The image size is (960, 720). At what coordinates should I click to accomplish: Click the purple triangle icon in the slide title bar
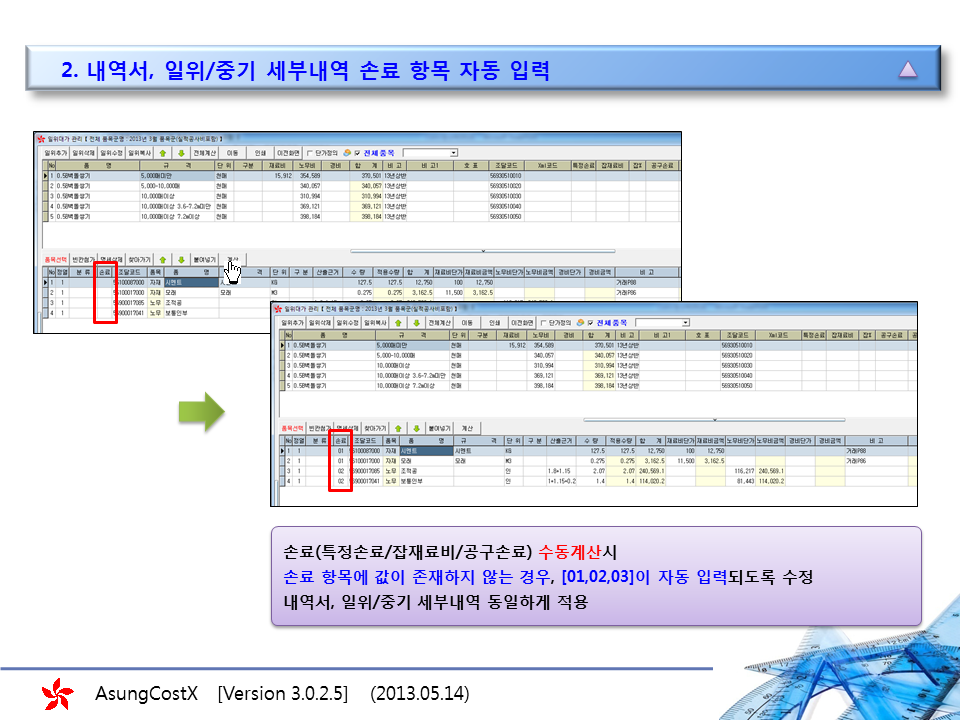coord(907,70)
